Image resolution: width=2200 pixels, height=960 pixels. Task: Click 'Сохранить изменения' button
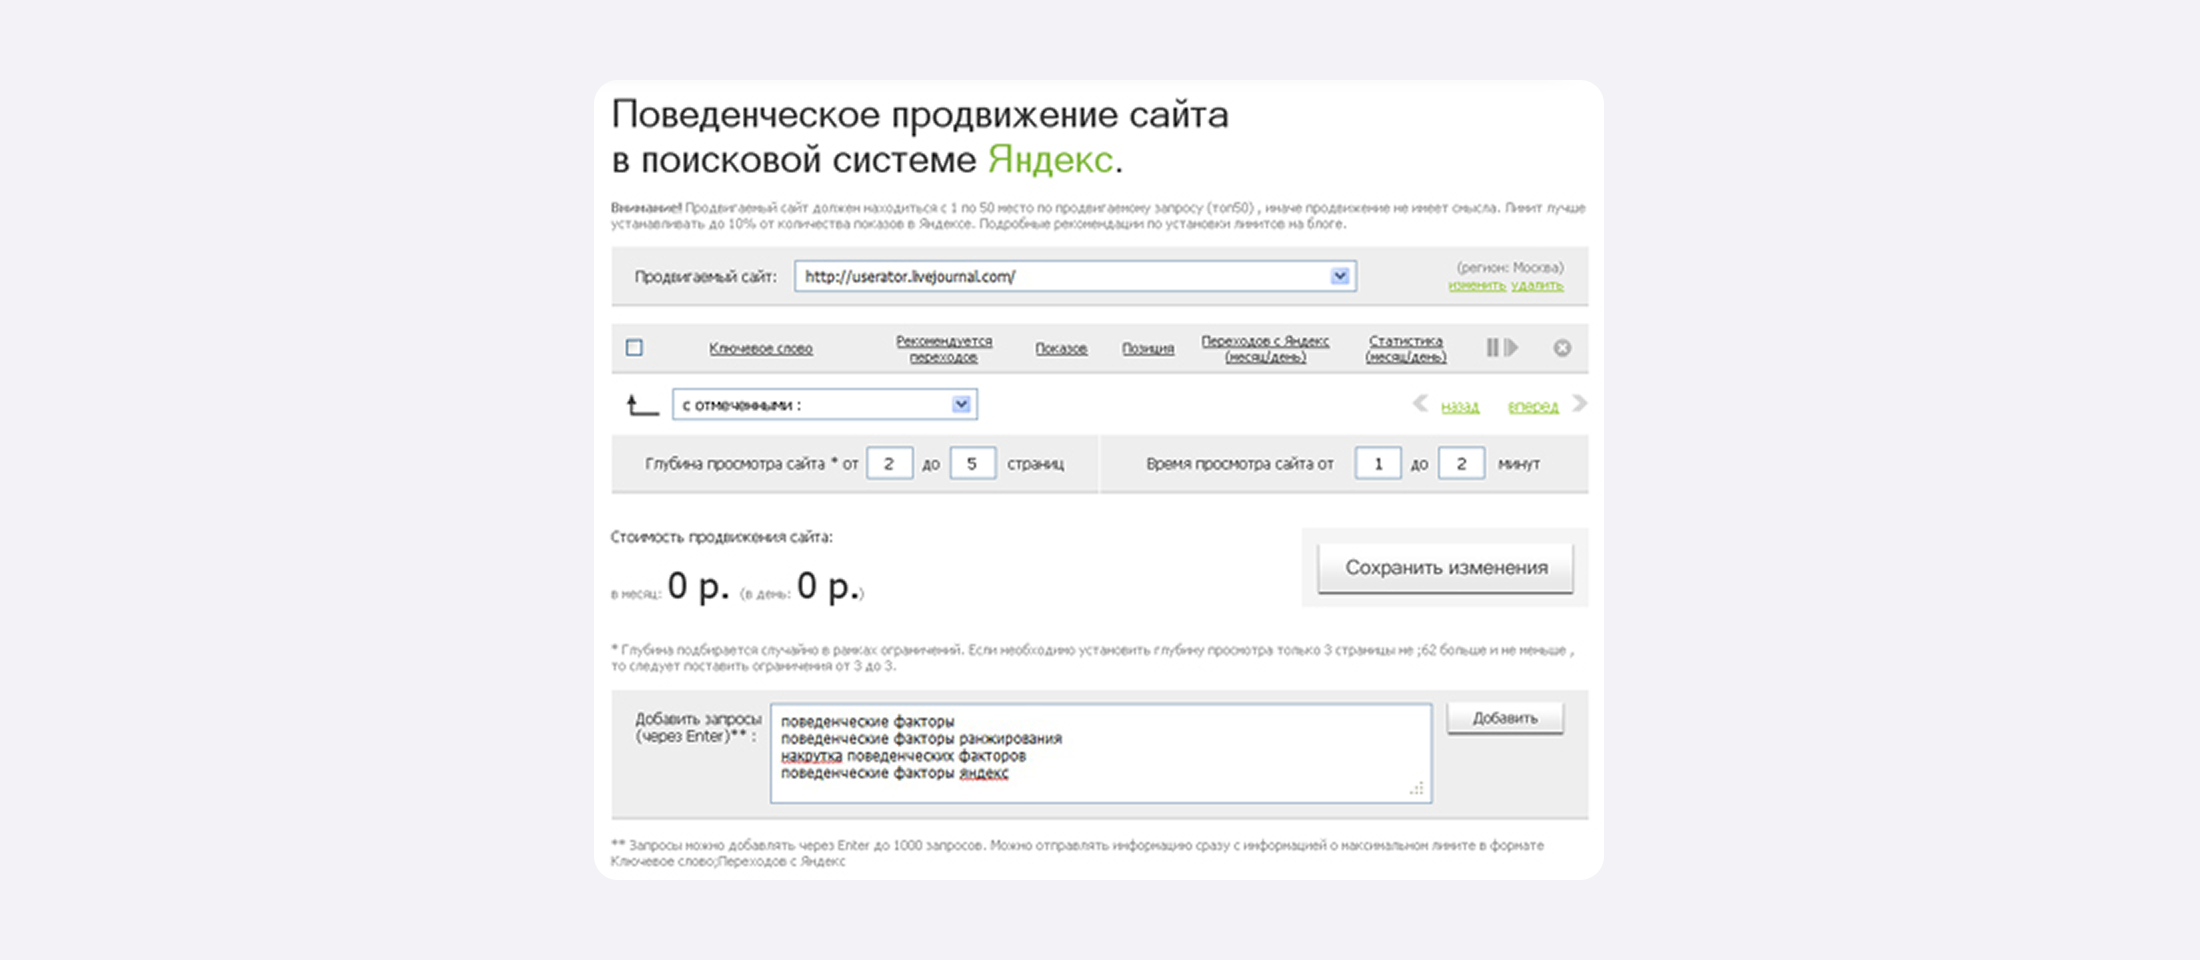[x=1446, y=568]
